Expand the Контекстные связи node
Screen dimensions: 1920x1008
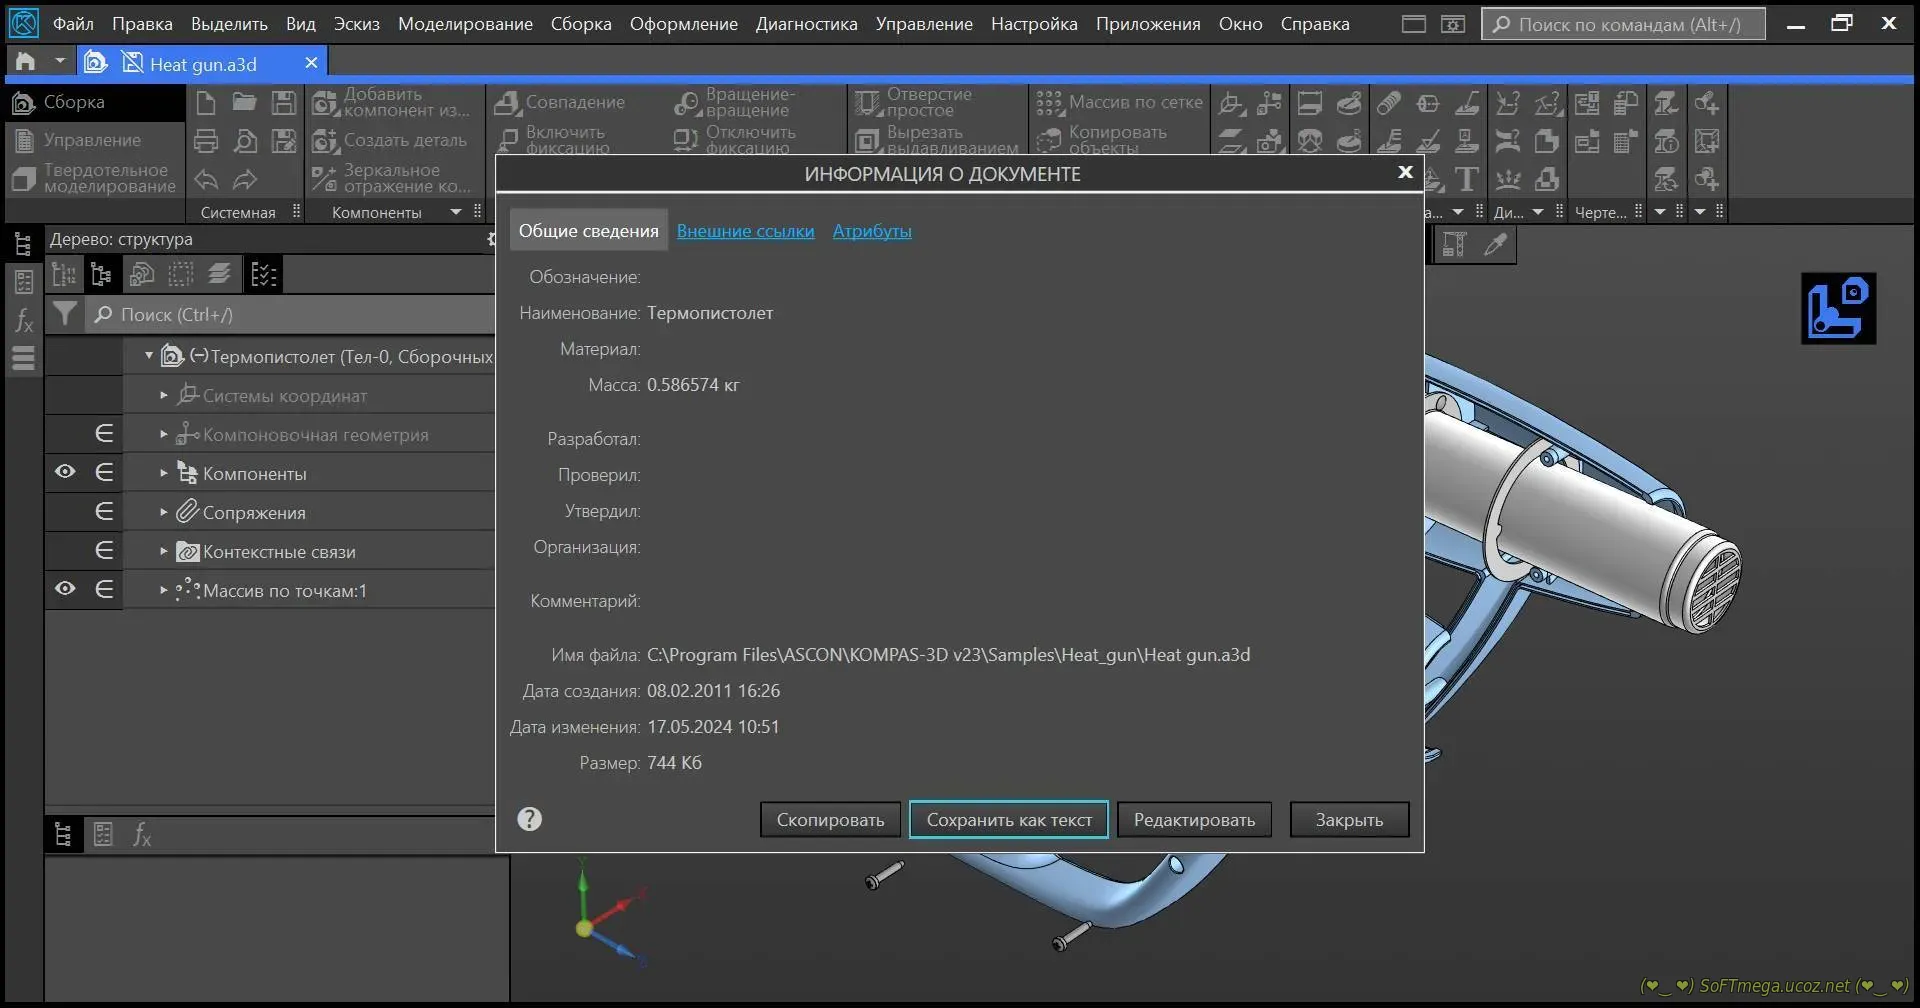(x=164, y=551)
